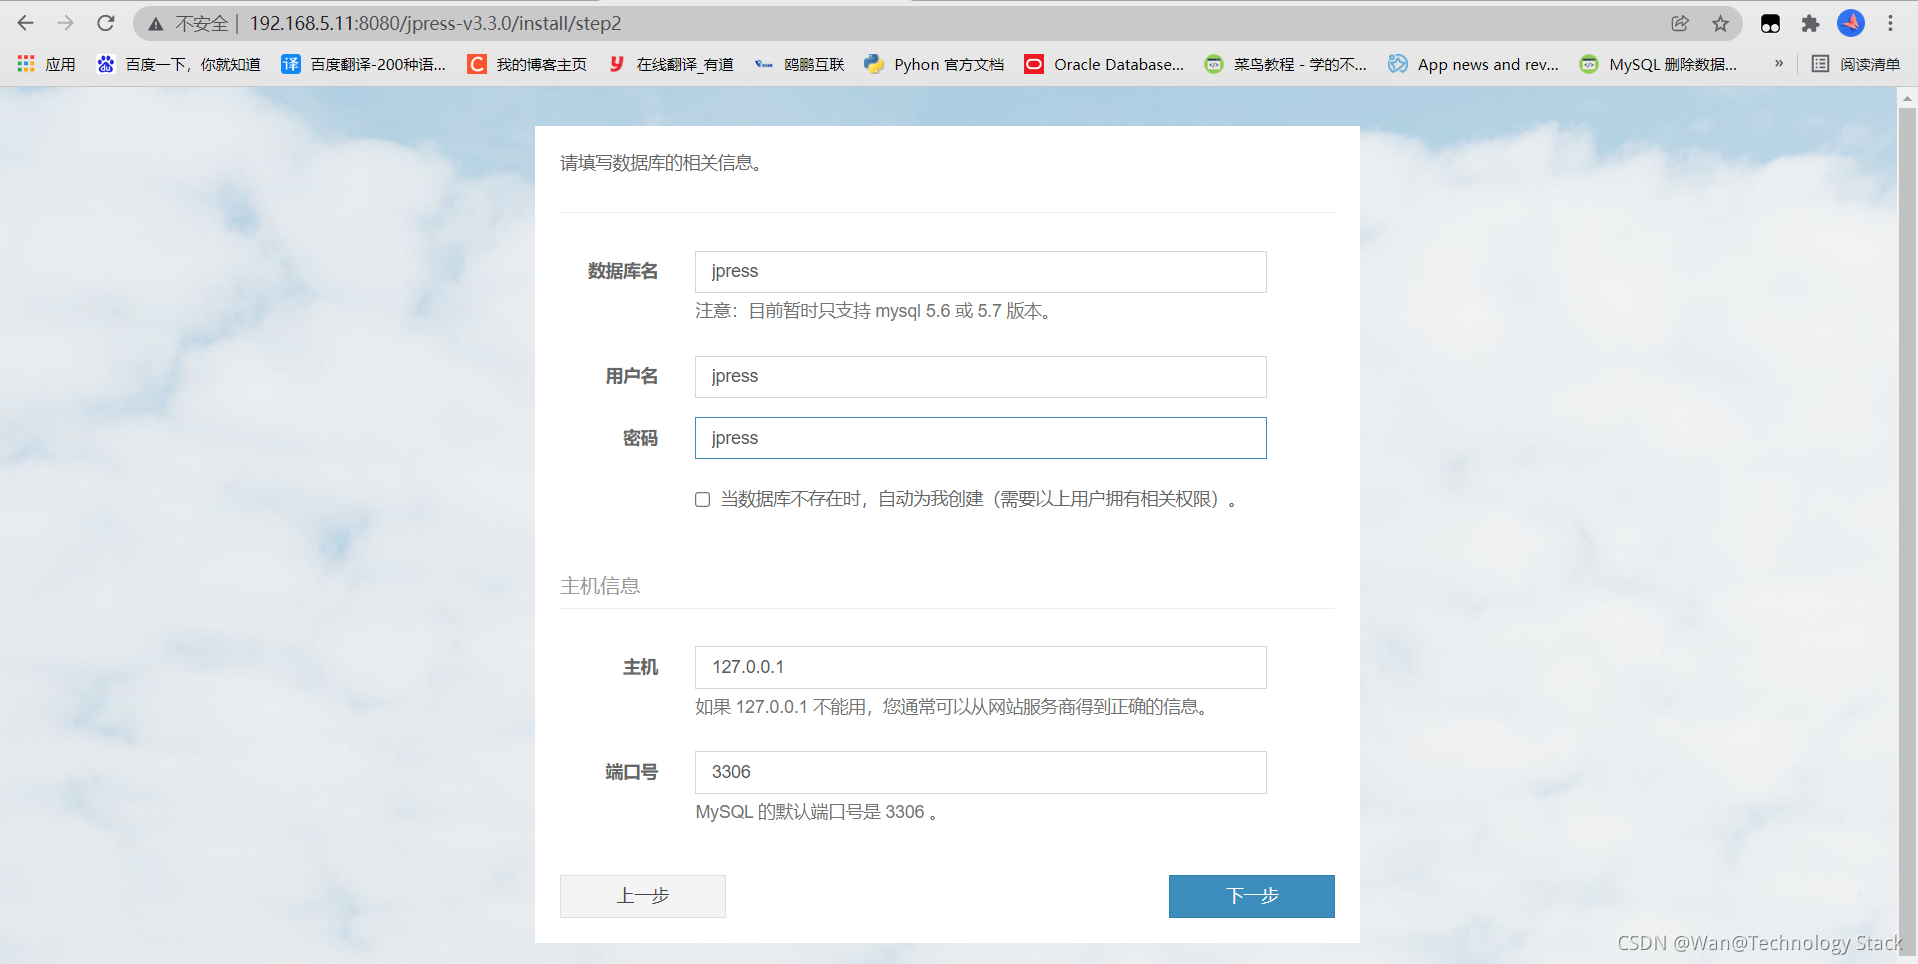Open the 应用 apps grid shortcut
Image resolution: width=1918 pixels, height=964 pixels.
[x=46, y=64]
